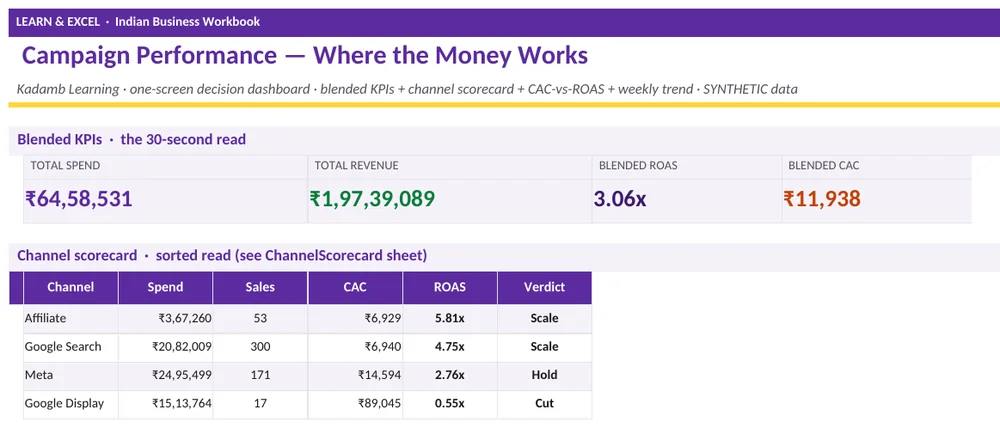Select the Affiliate channel cell
Viewport: 1000px width, 428px height.
tap(70, 318)
